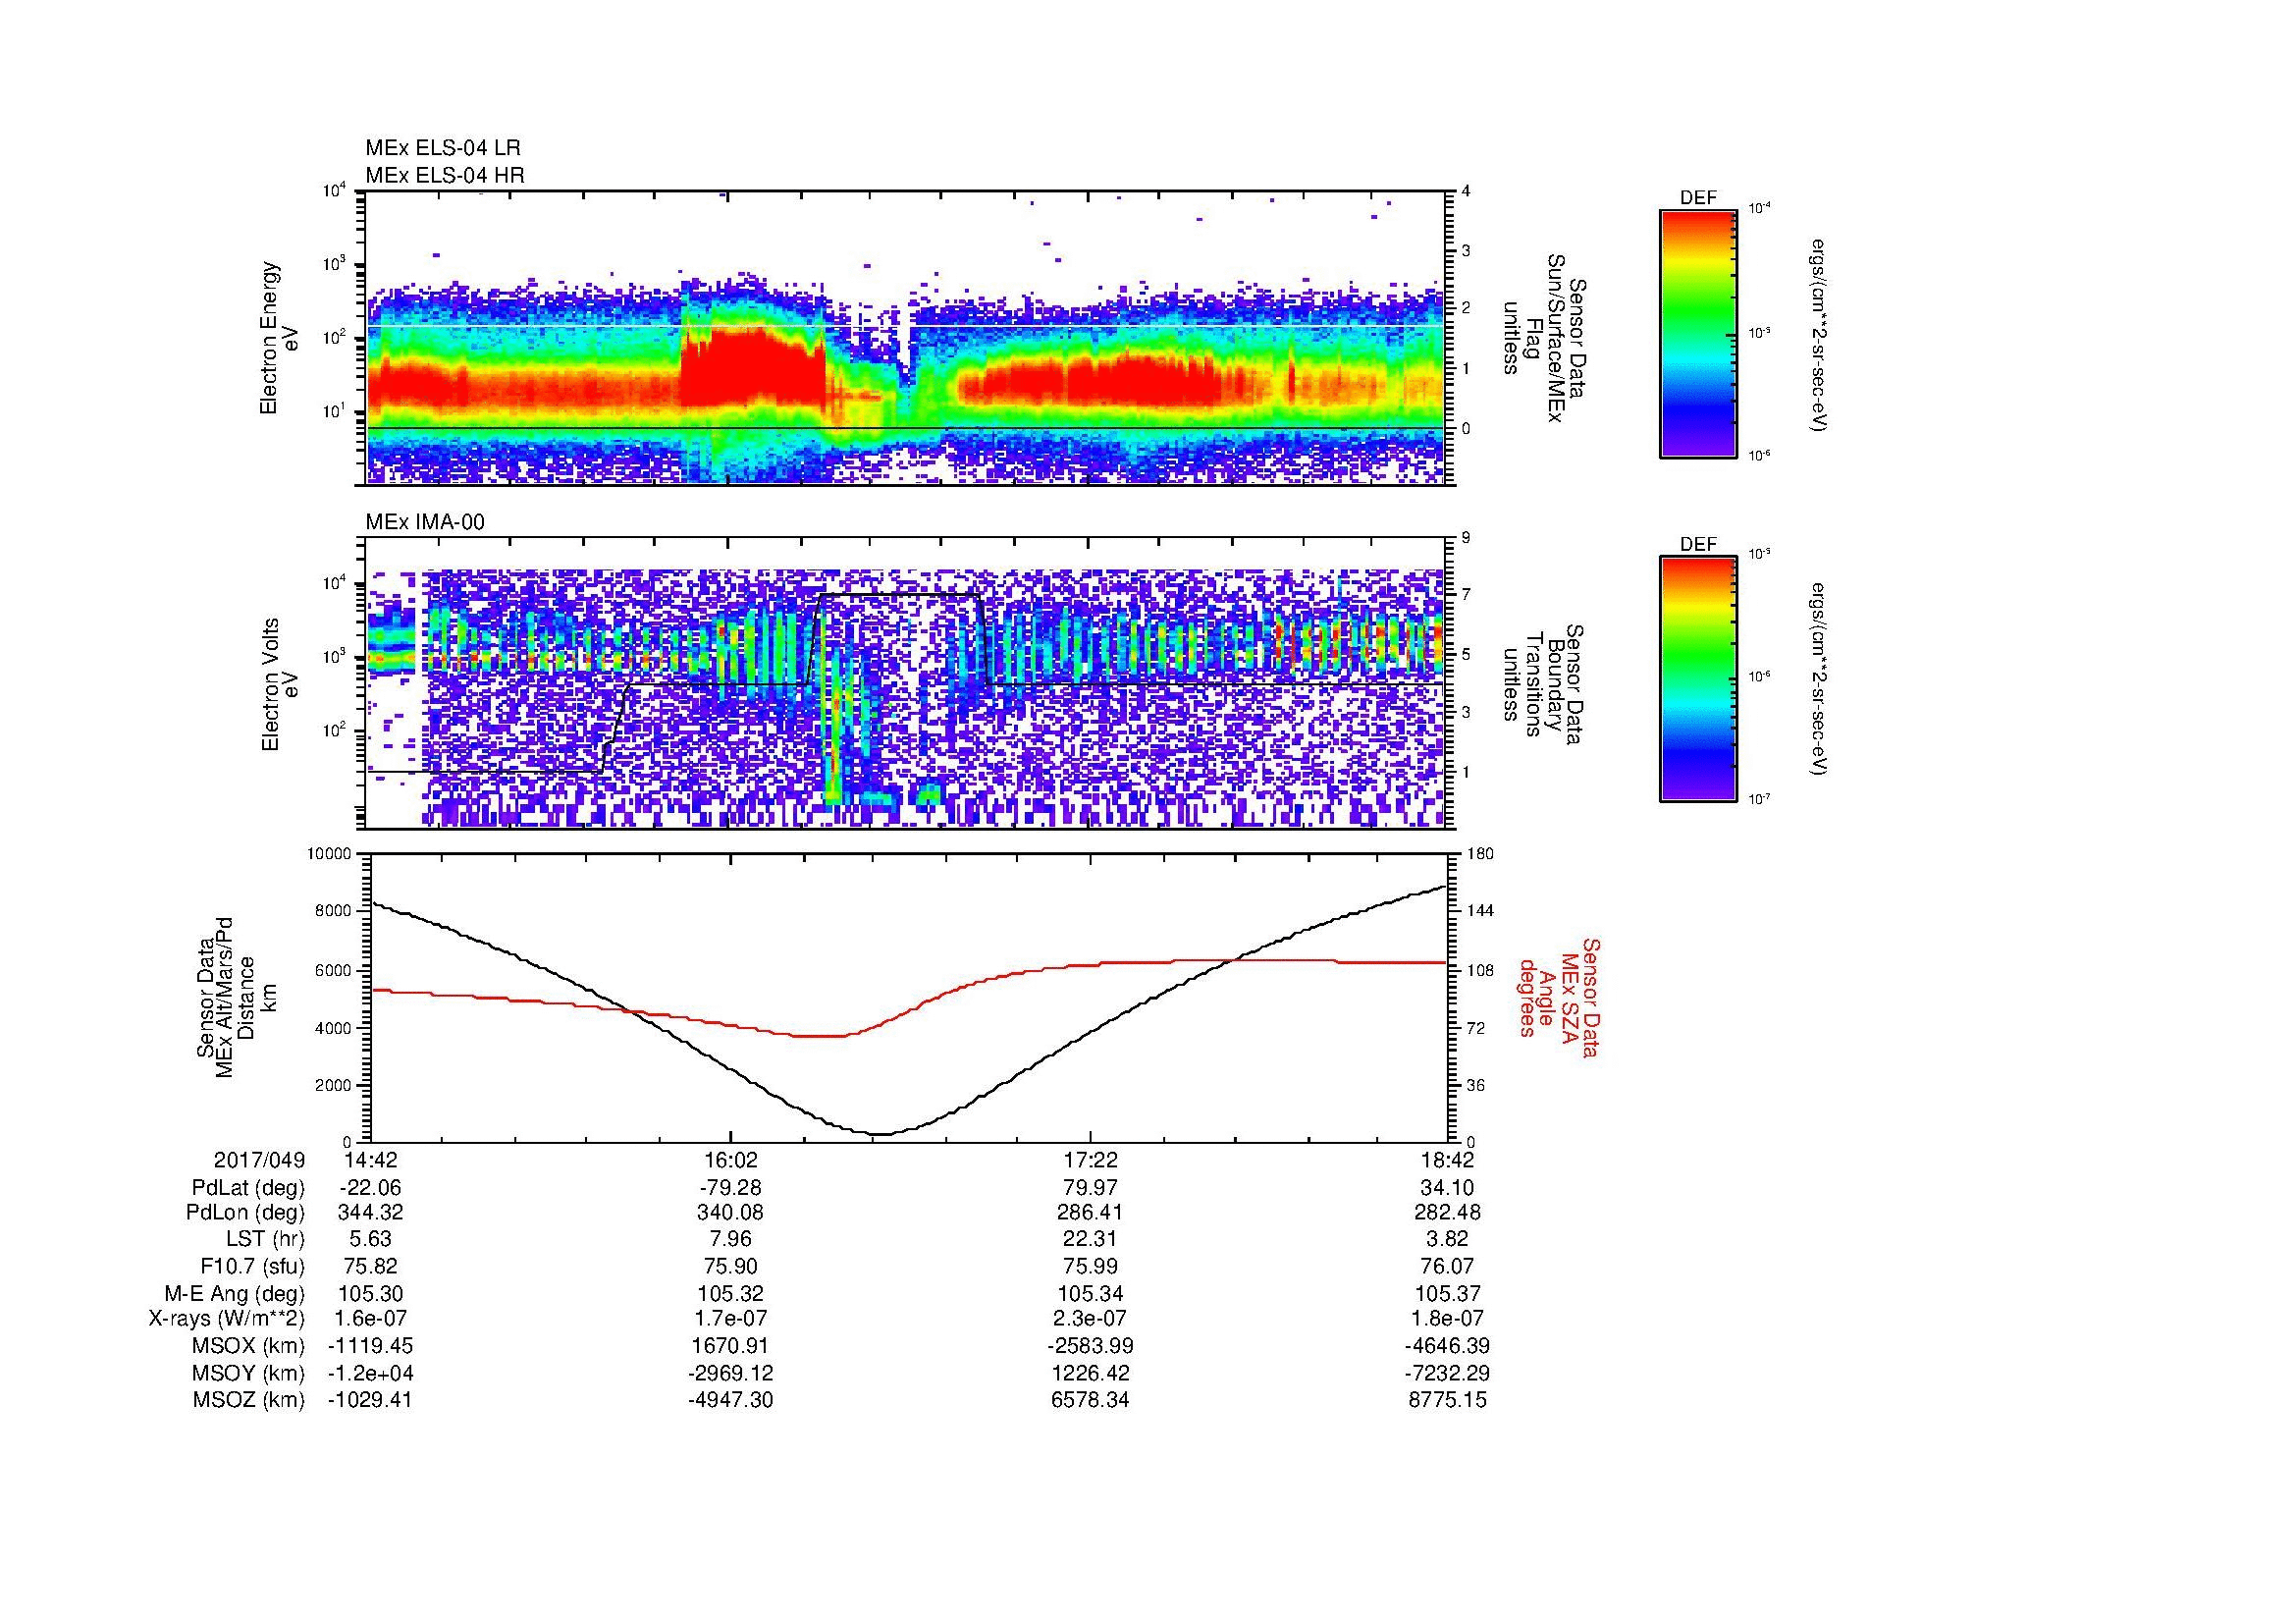Click the PdLat value '34.10'
Screen dimensions: 2296x1623
click(1448, 1188)
